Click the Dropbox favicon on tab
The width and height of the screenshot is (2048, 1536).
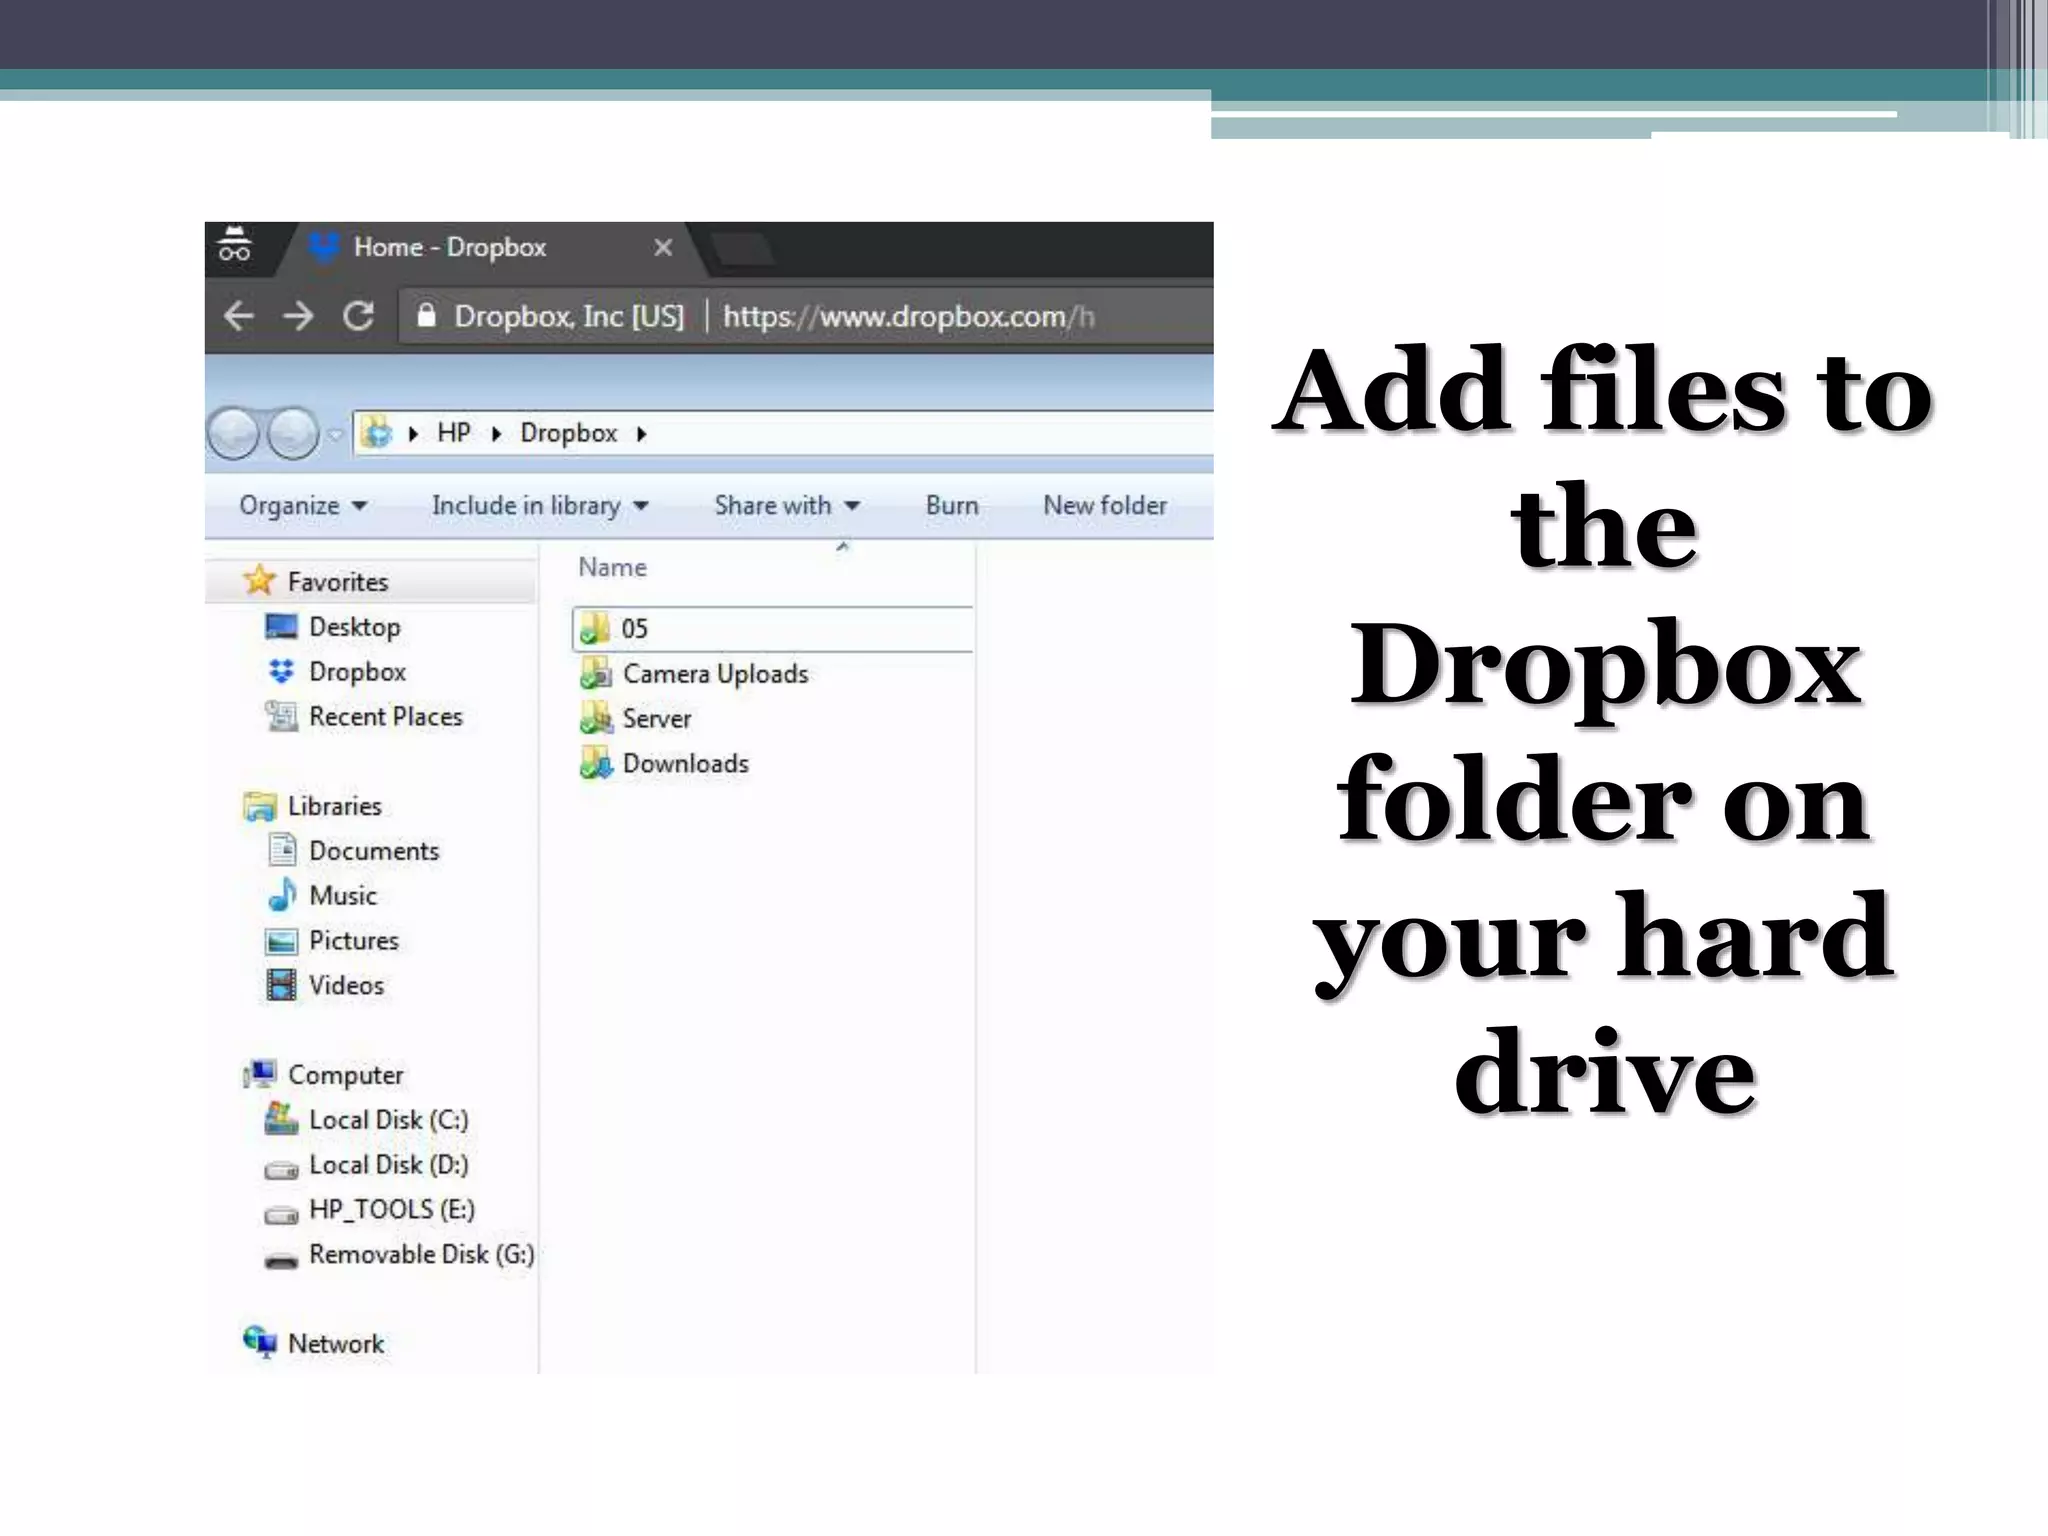point(322,246)
